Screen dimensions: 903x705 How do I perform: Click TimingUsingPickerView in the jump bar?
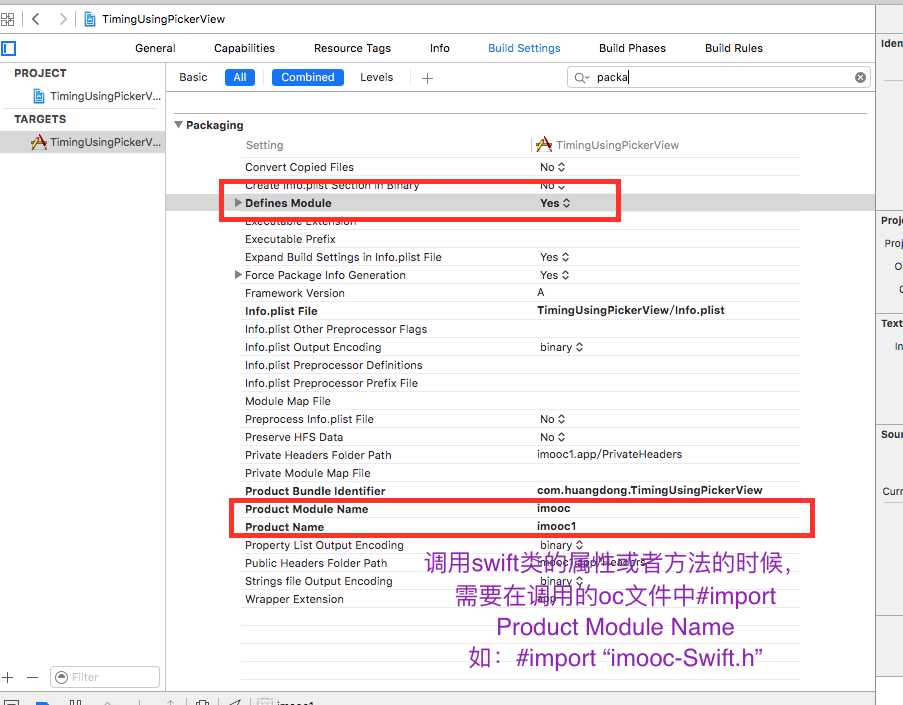pos(163,19)
